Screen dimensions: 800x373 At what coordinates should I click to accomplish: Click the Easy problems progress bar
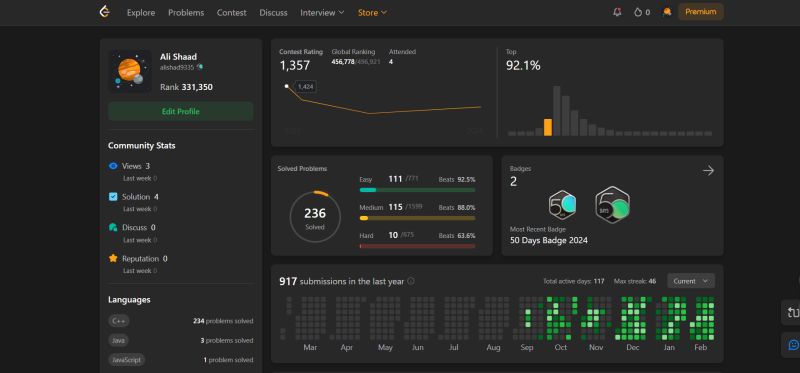[x=417, y=190]
